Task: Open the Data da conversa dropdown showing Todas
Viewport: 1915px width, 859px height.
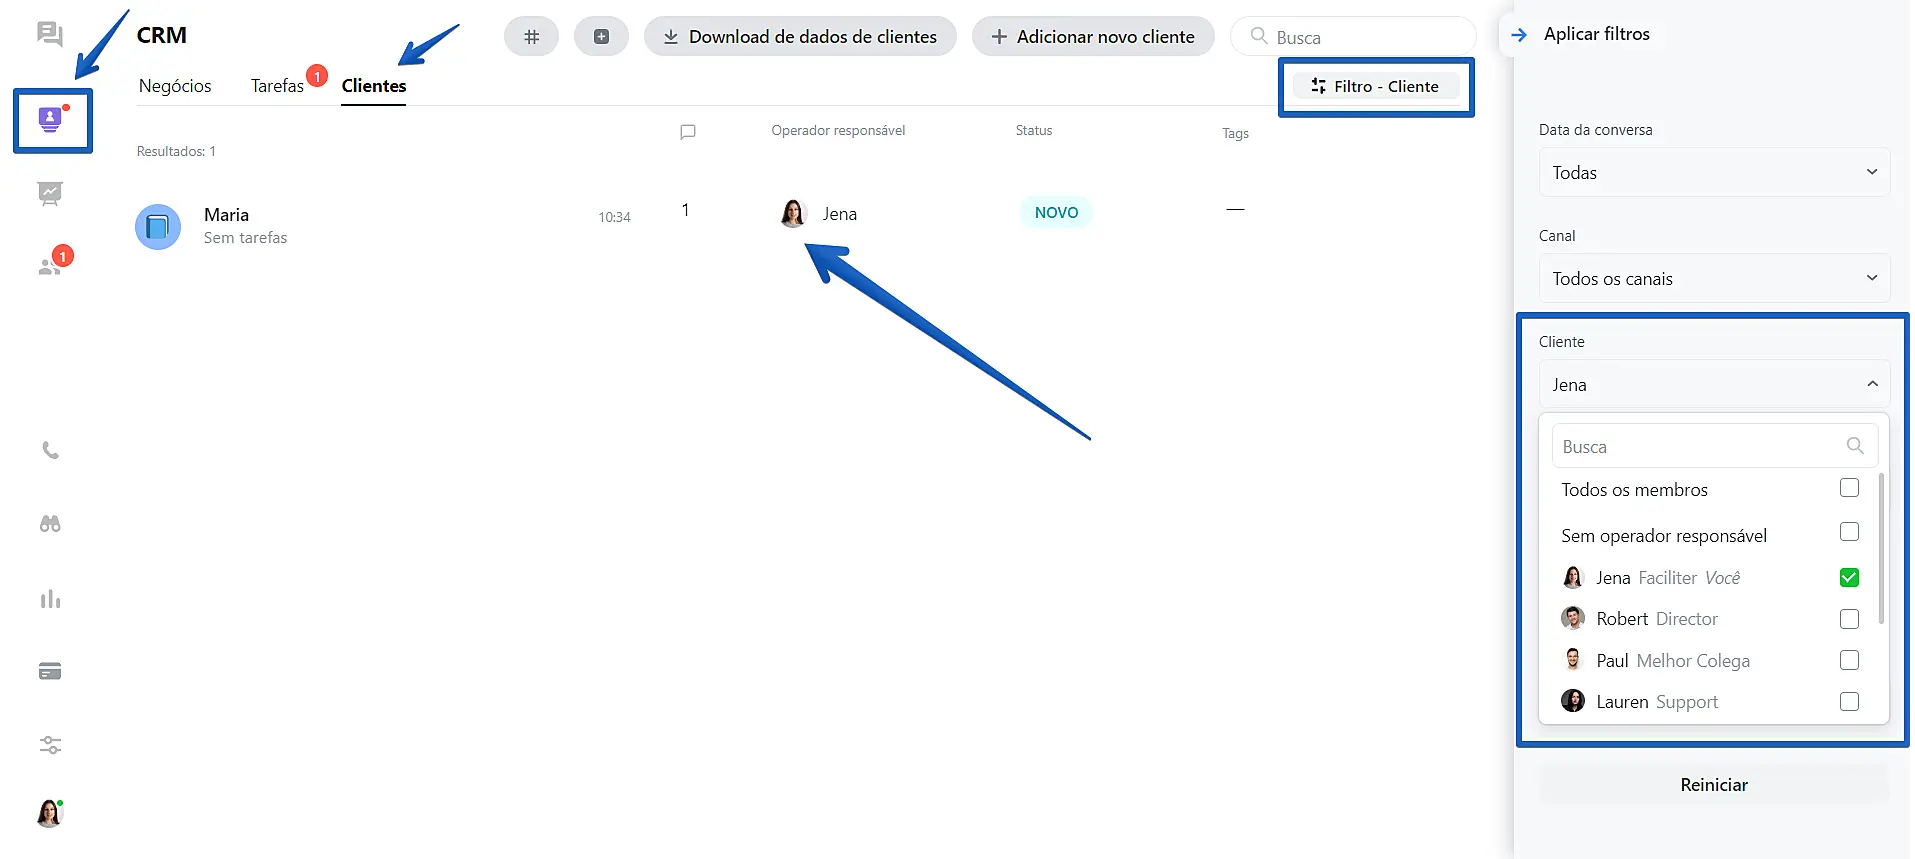Action: [1714, 173]
